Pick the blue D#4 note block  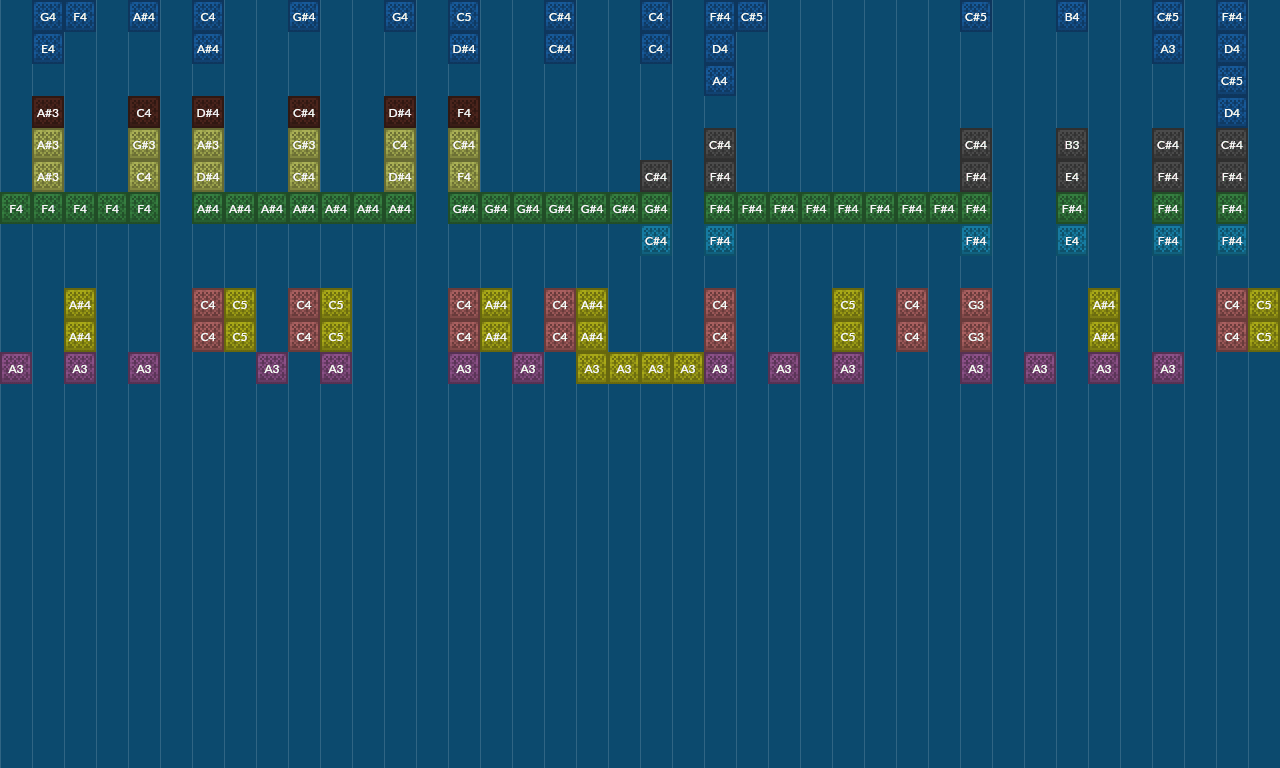(x=464, y=48)
